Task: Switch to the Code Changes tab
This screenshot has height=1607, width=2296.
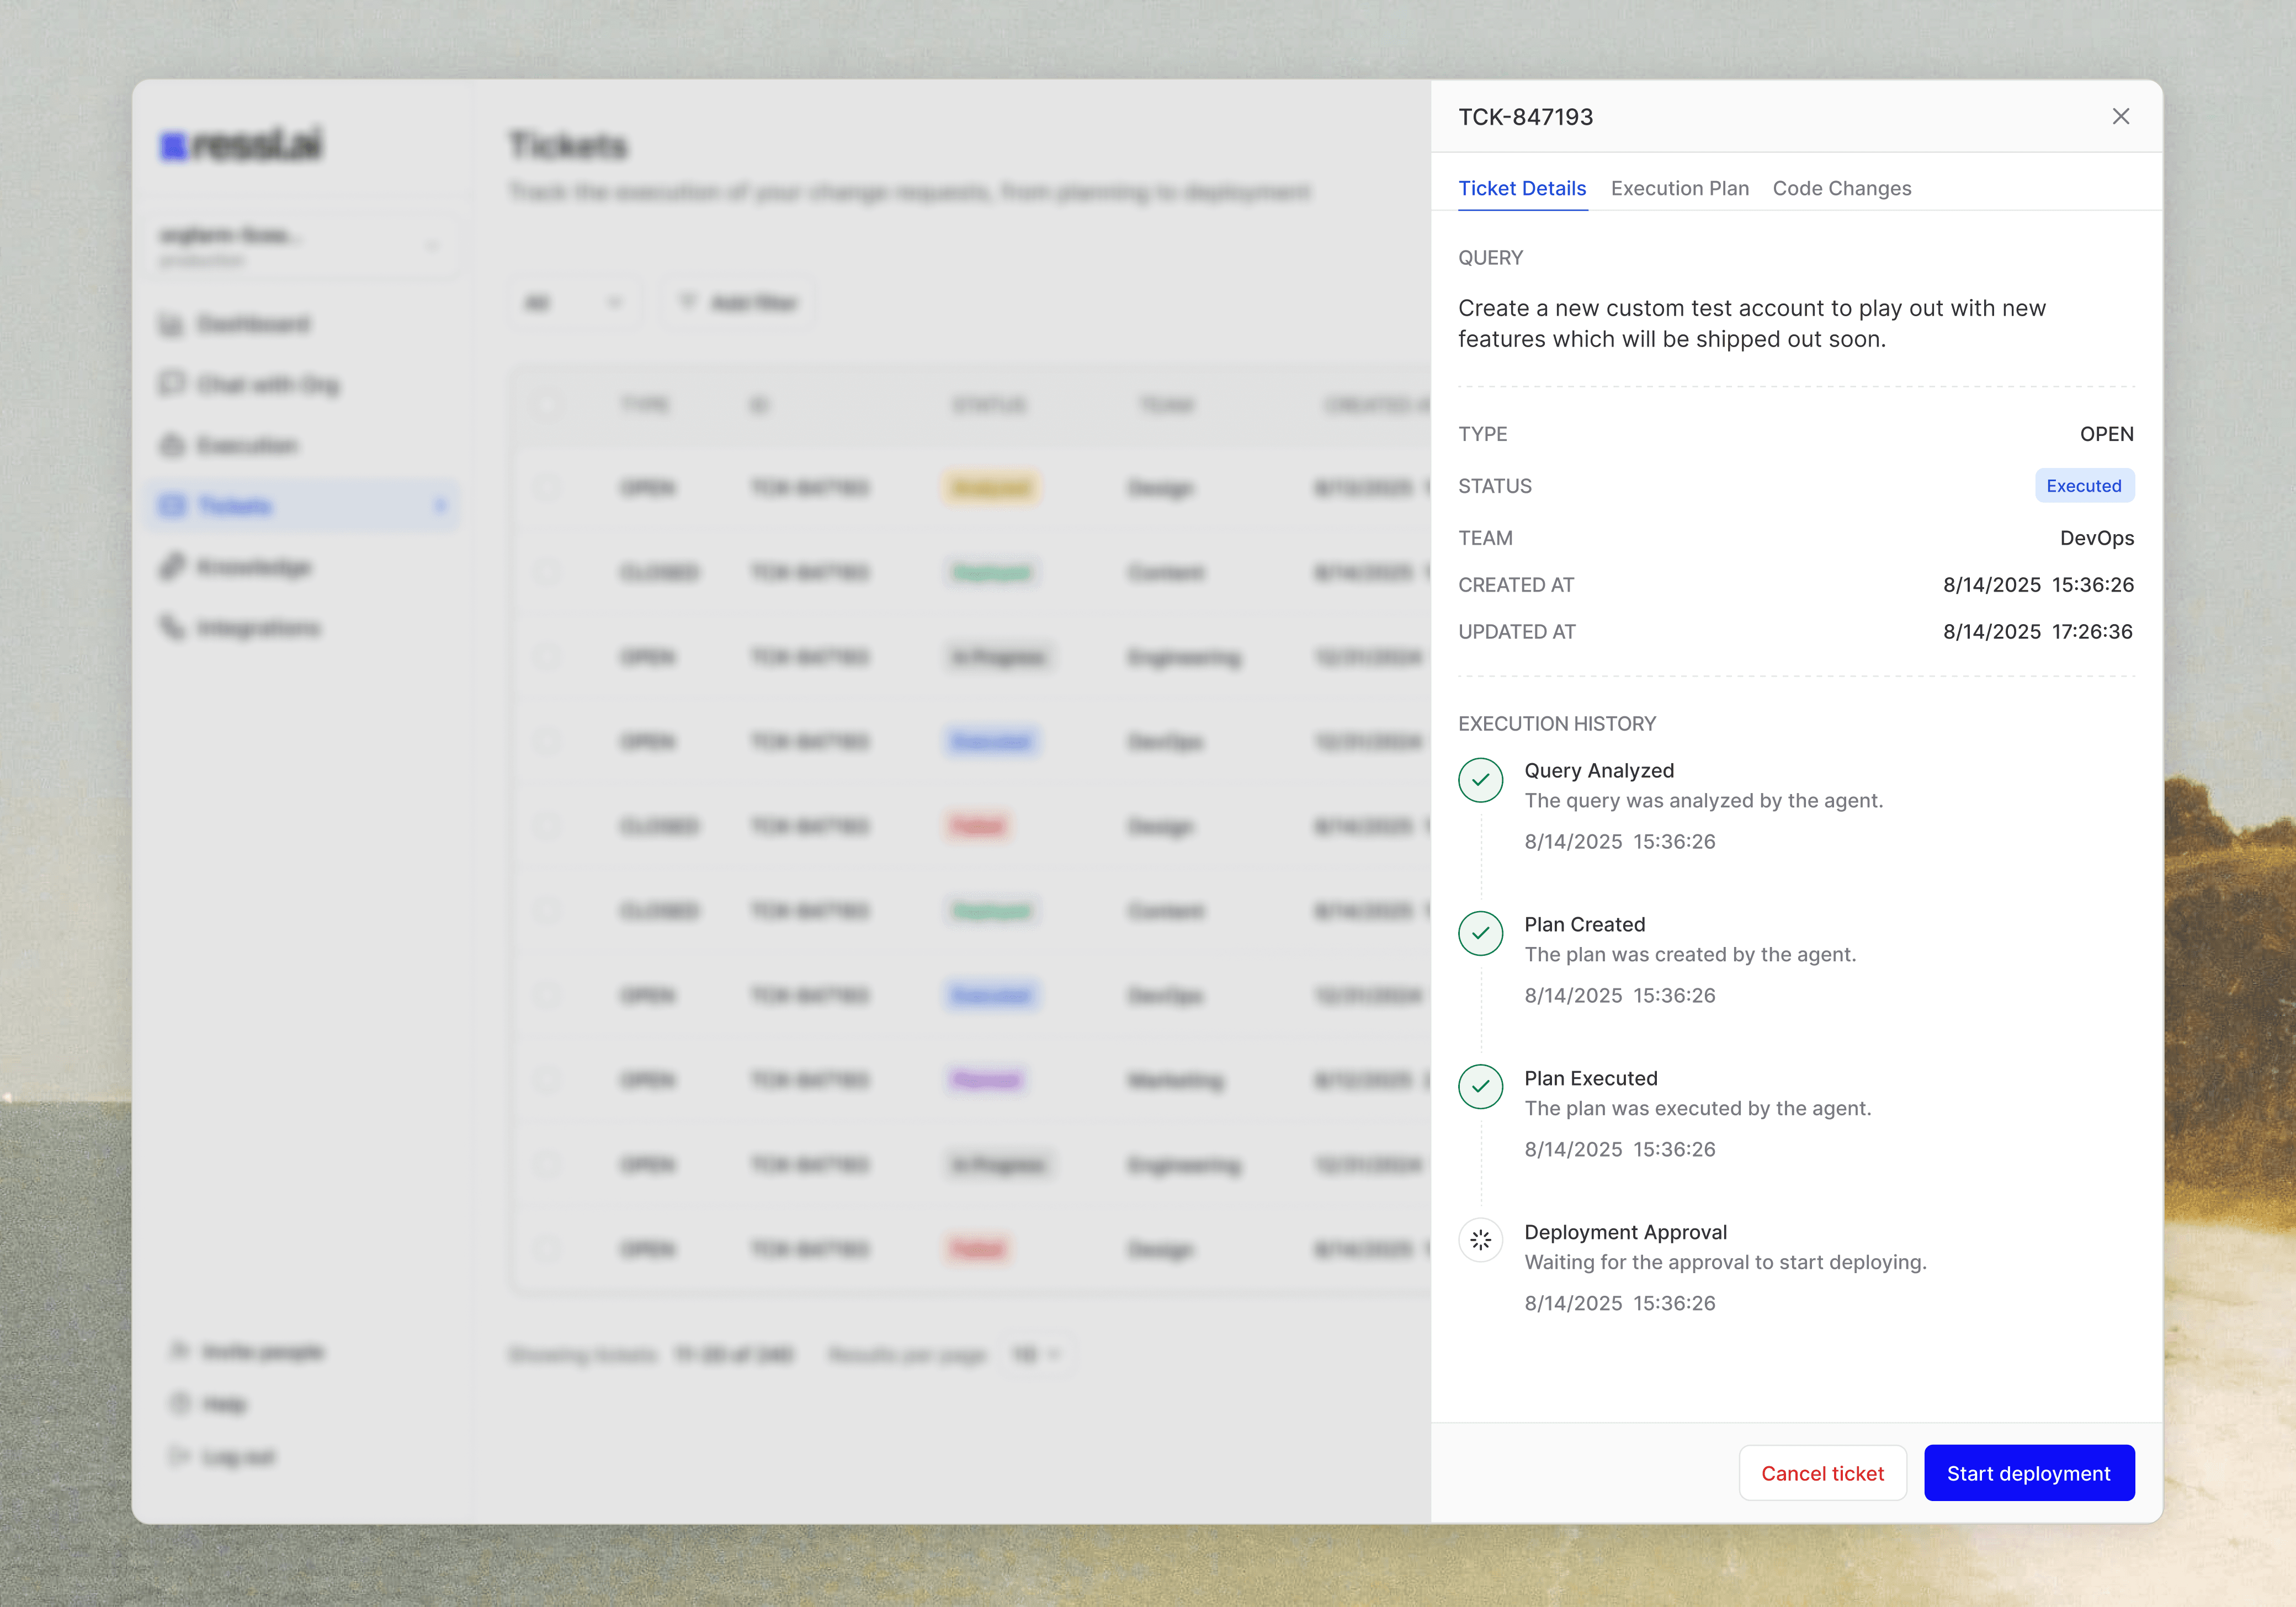Action: pyautogui.click(x=1841, y=188)
